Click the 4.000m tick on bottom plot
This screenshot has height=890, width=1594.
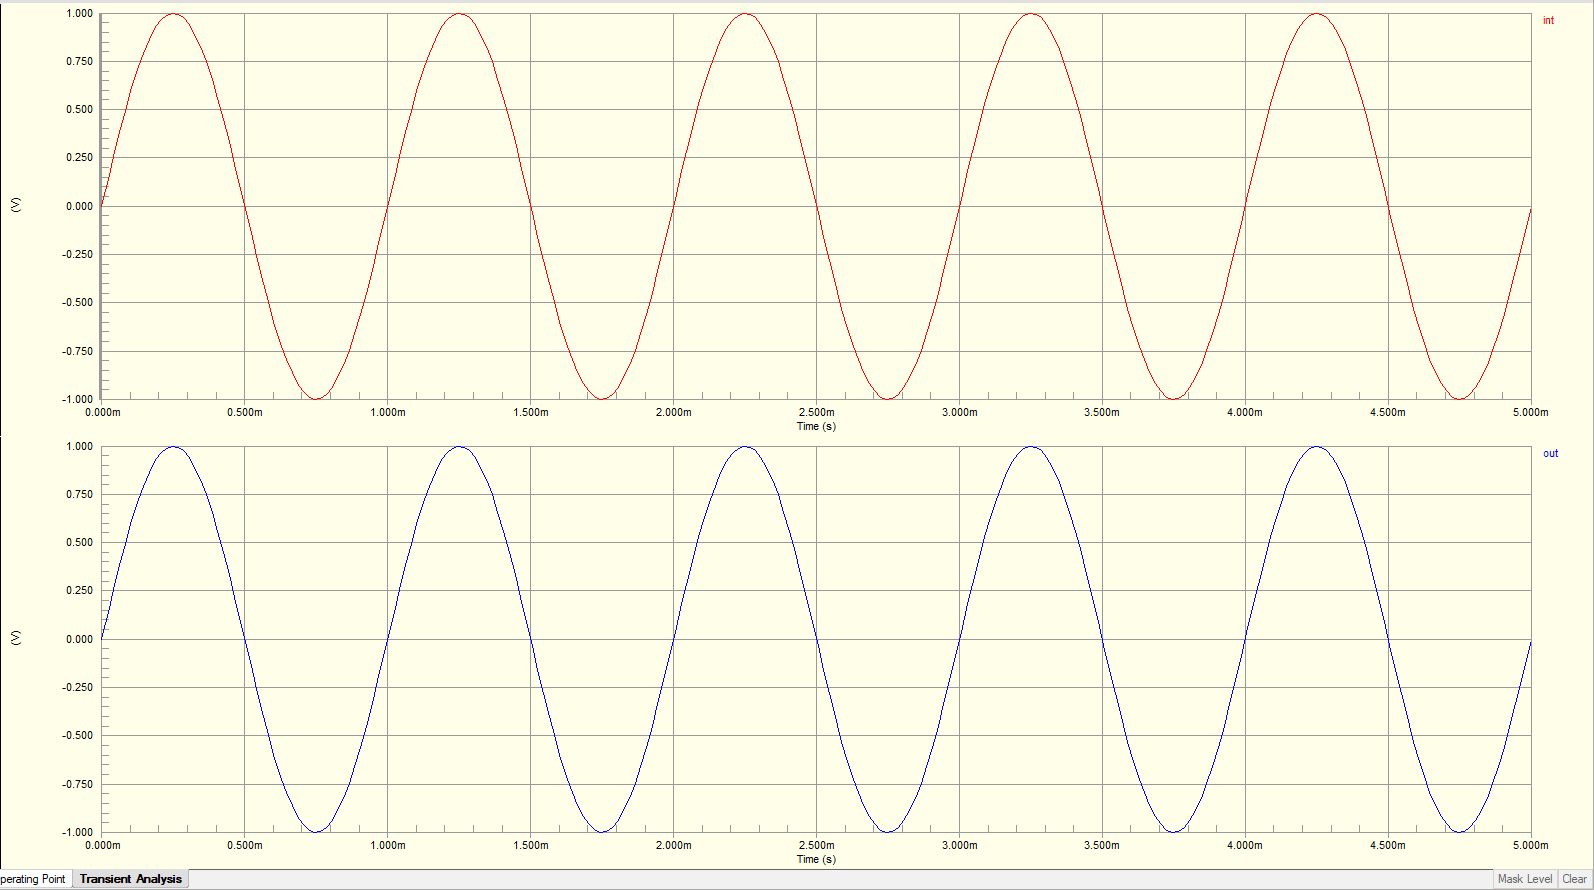[1245, 845]
